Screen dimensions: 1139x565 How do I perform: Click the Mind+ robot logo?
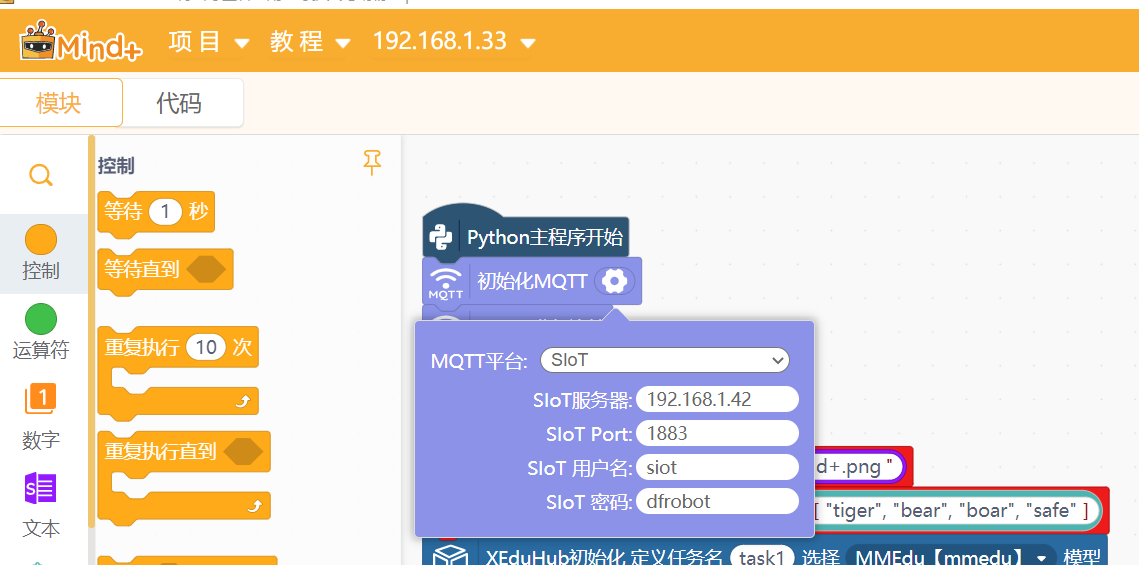pos(80,41)
